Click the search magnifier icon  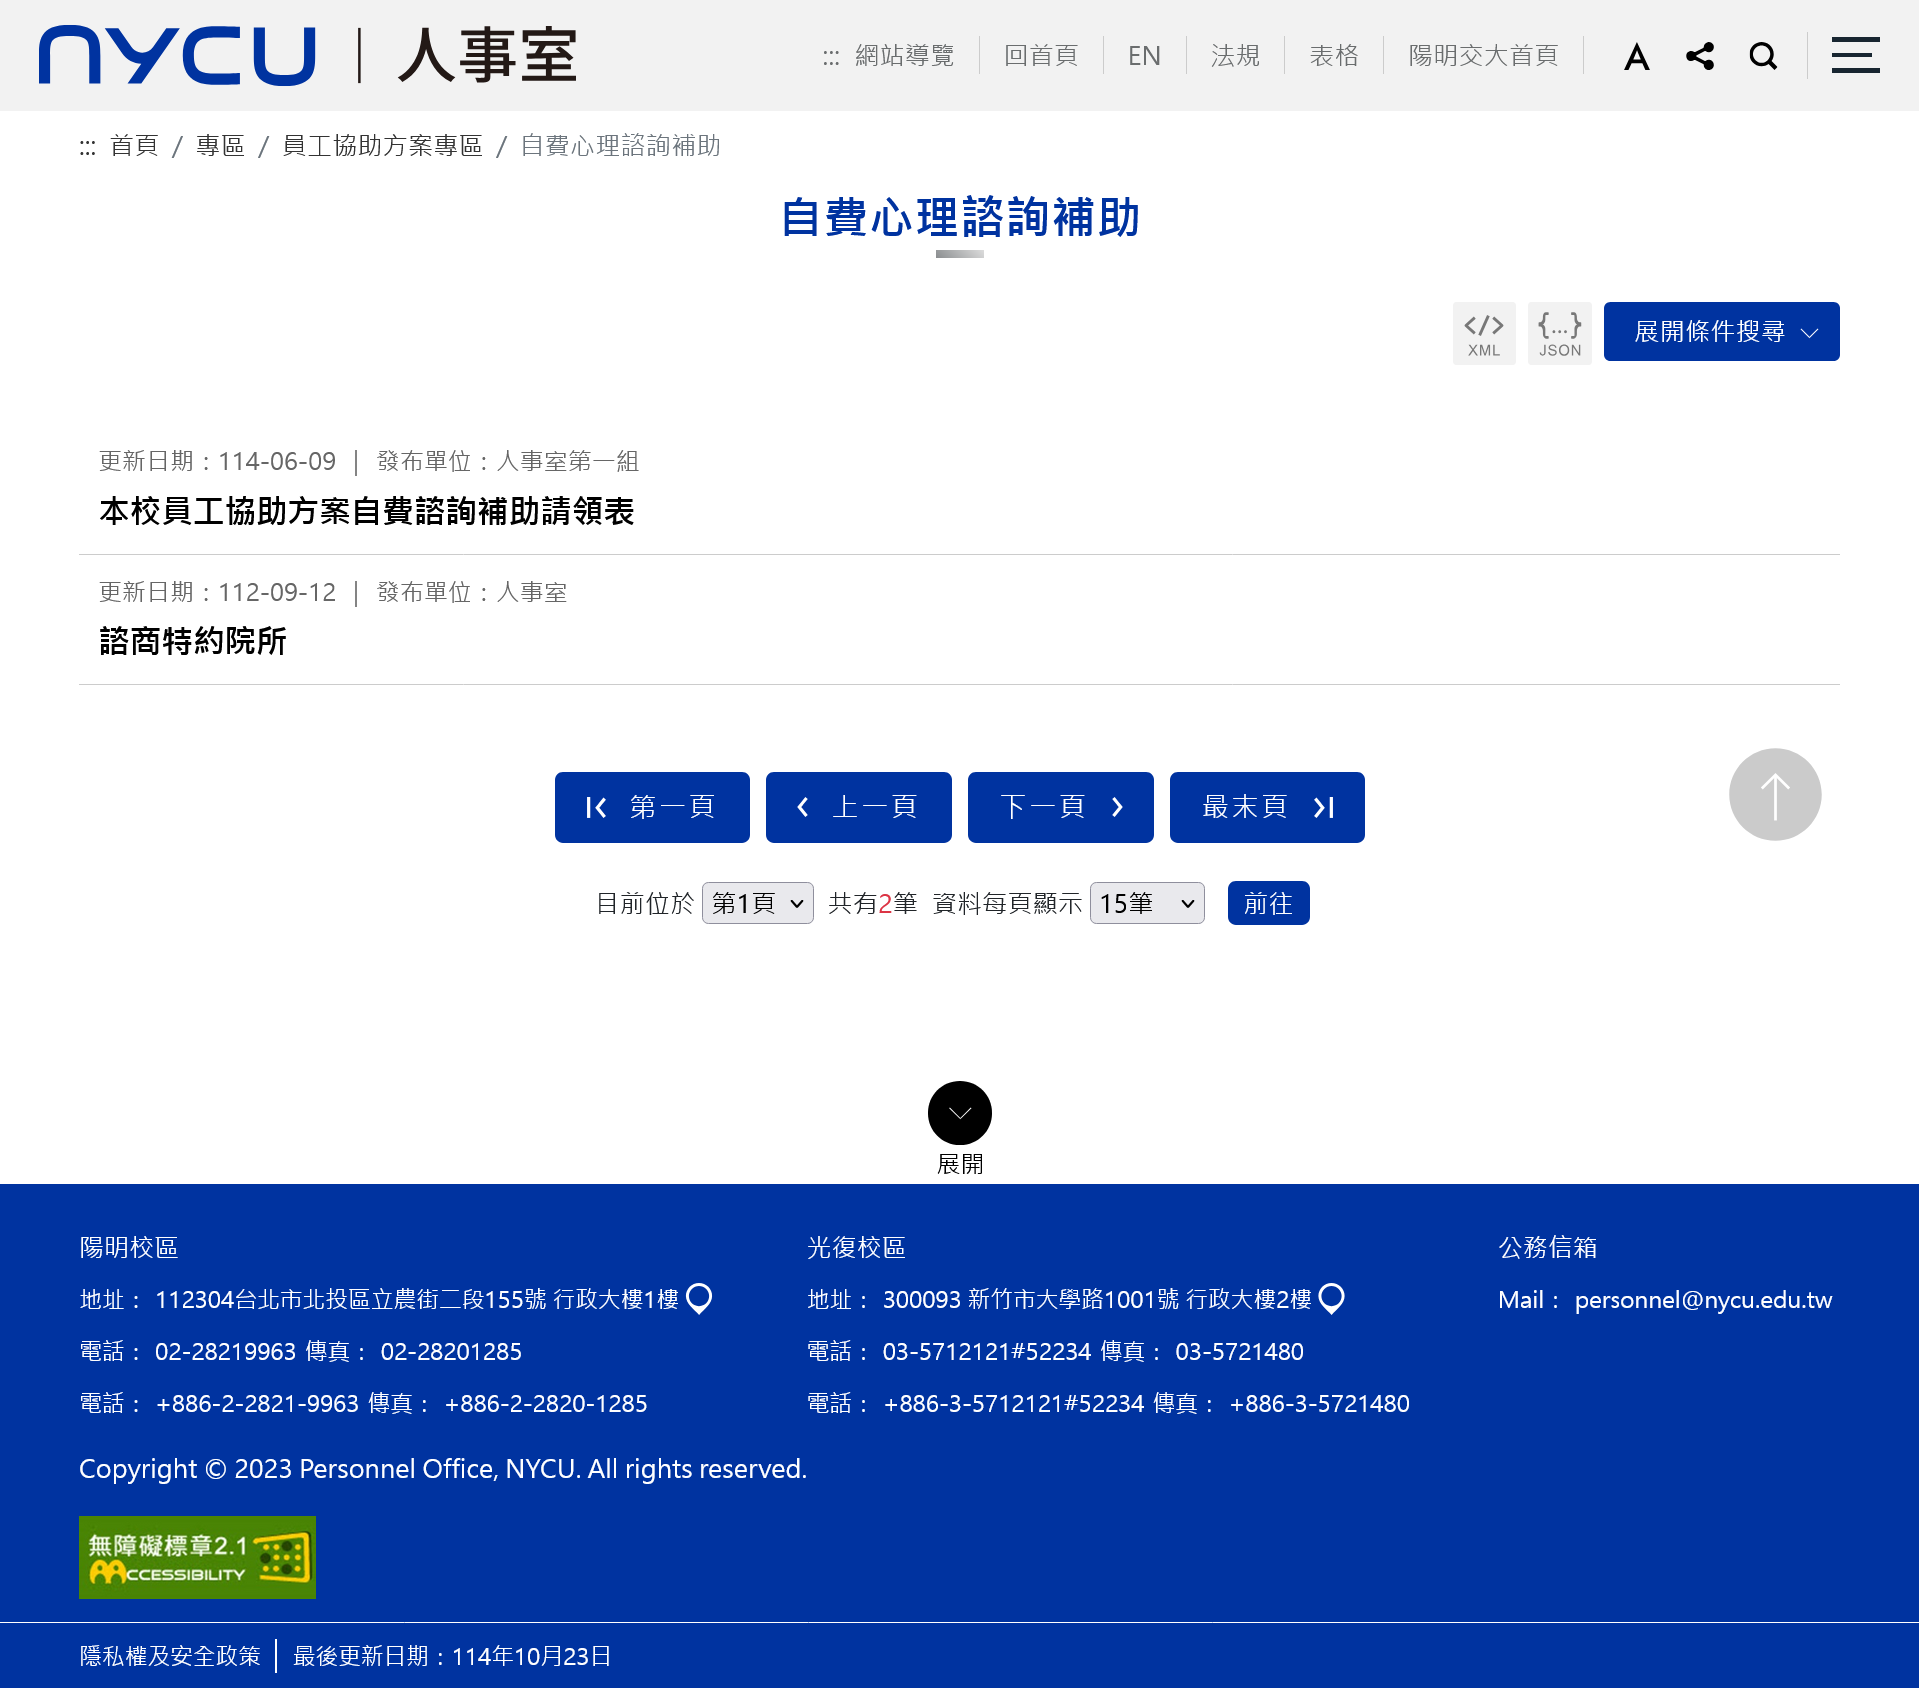pyautogui.click(x=1763, y=56)
